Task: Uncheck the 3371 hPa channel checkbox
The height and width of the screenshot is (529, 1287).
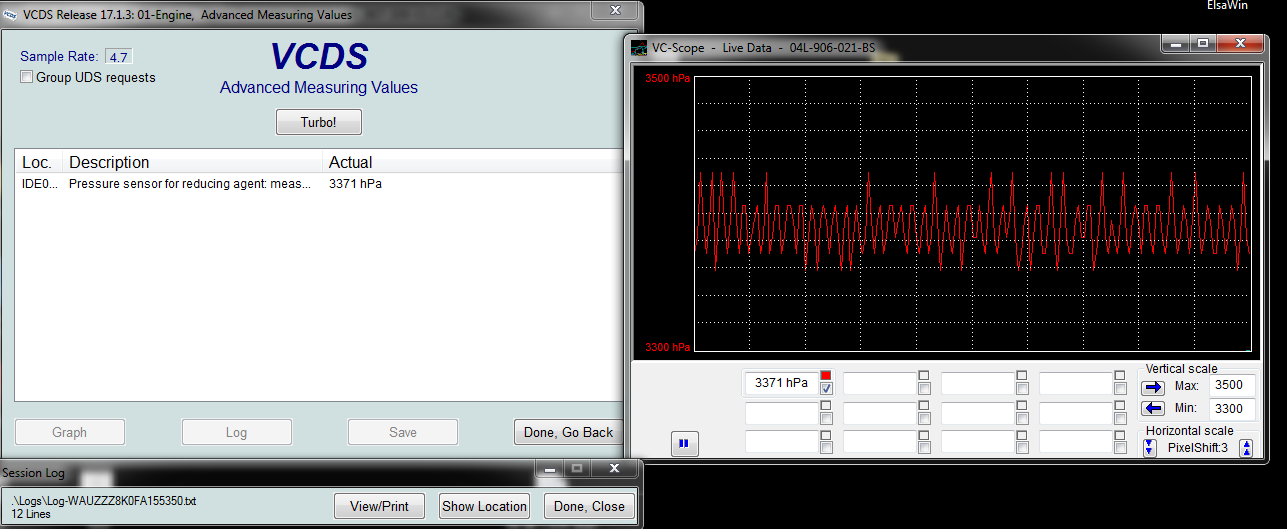Action: 827,389
